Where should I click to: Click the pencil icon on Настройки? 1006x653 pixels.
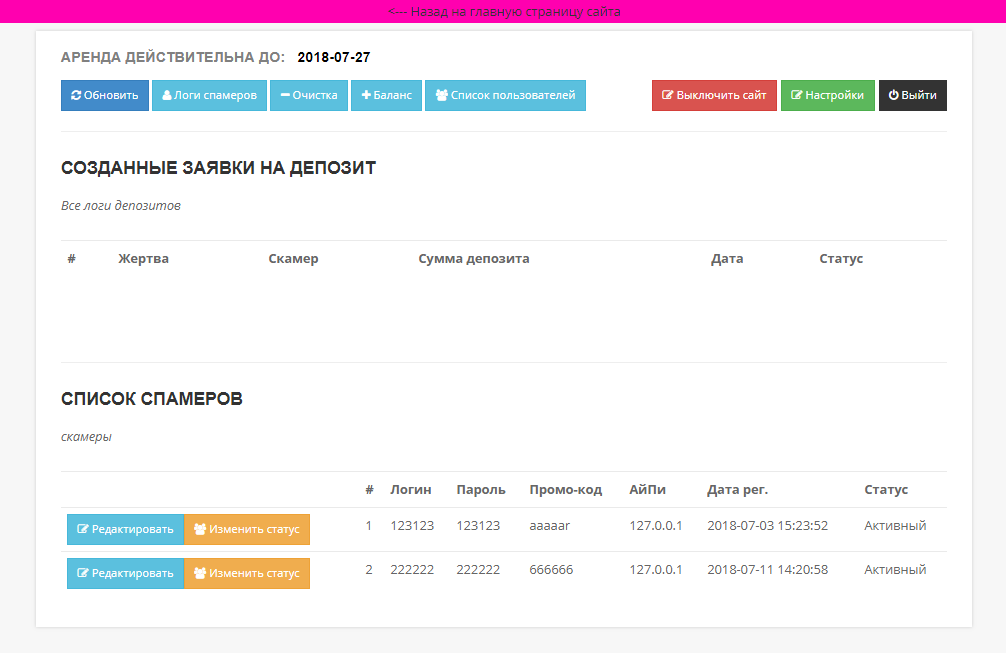point(796,96)
